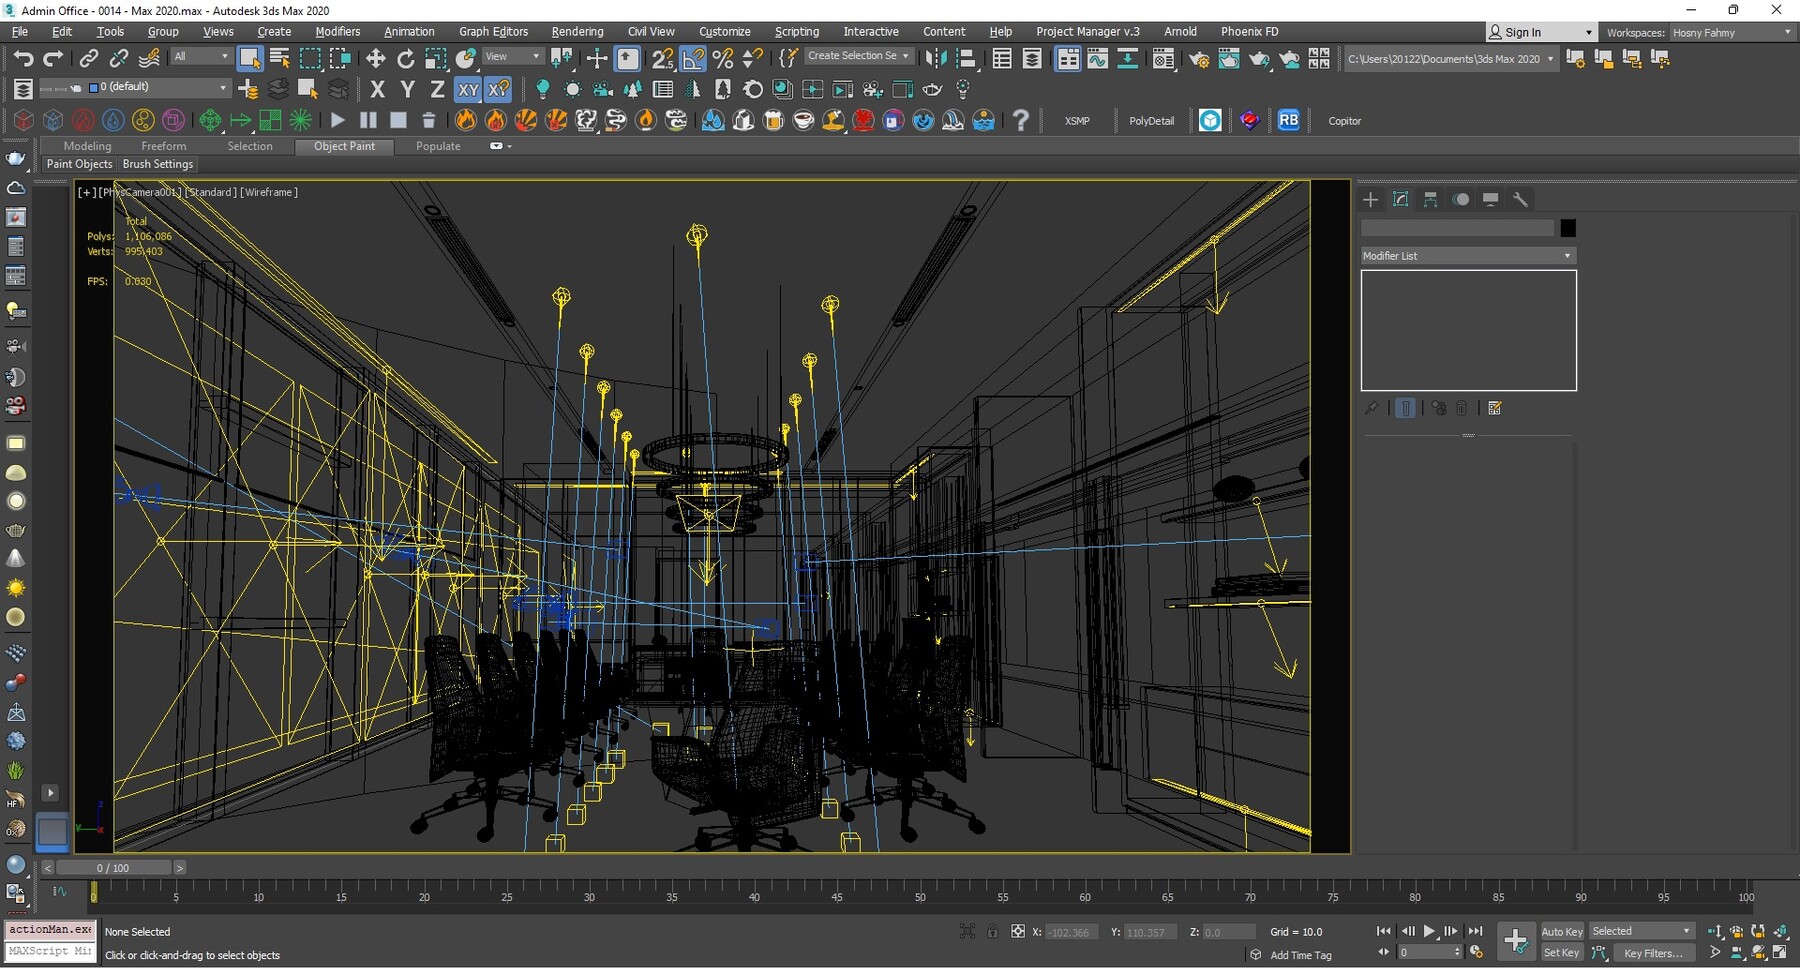Toggle the XY axis constraint
Screen dimensions: 1800x975
pos(468,90)
